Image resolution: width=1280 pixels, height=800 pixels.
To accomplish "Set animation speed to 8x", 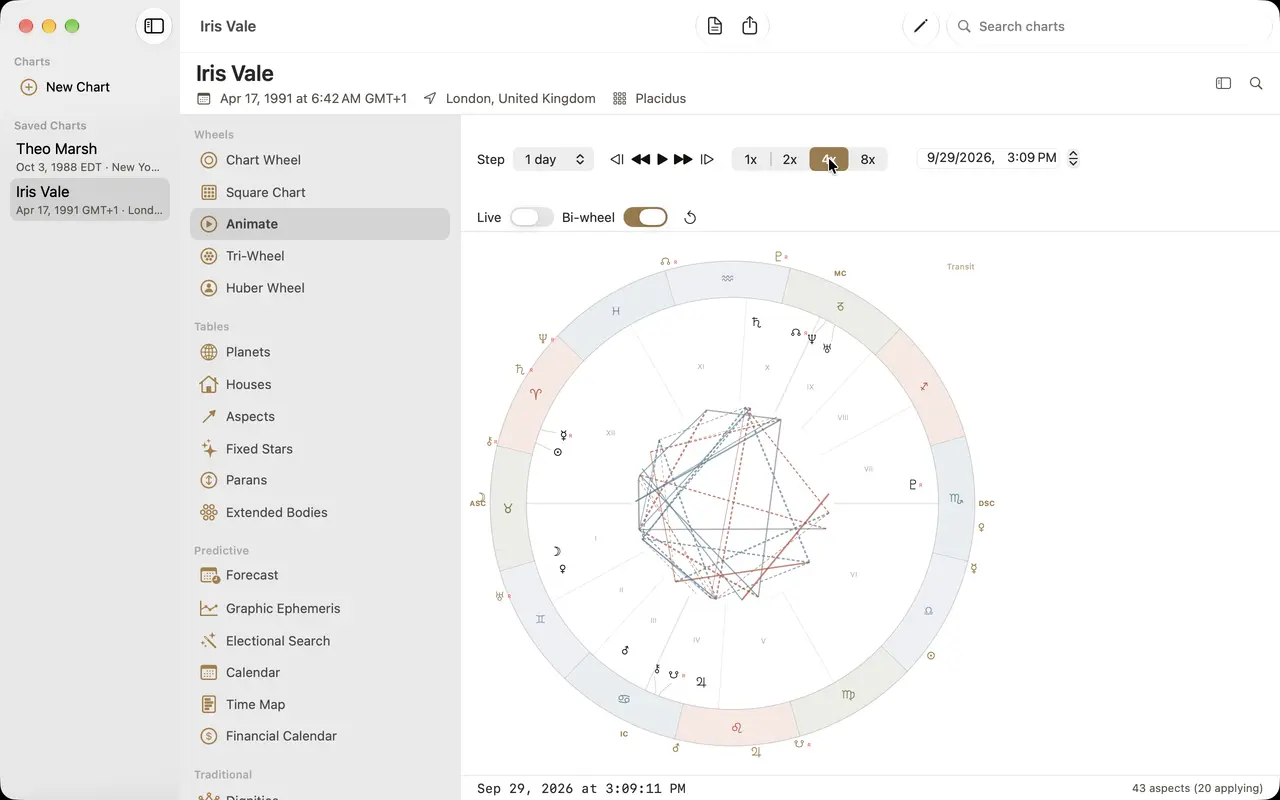I will [x=868, y=159].
